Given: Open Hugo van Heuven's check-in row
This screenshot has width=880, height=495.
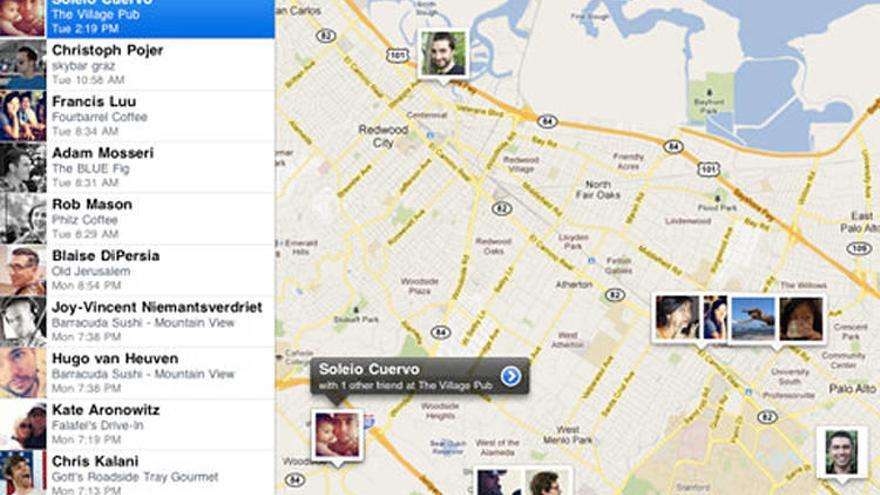Looking at the screenshot, I should (138, 373).
